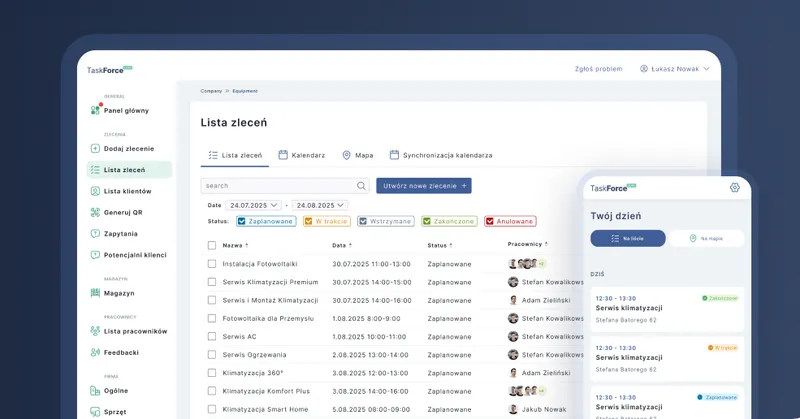Switch to the Mapa tab
The height and width of the screenshot is (419, 800).
[358, 155]
